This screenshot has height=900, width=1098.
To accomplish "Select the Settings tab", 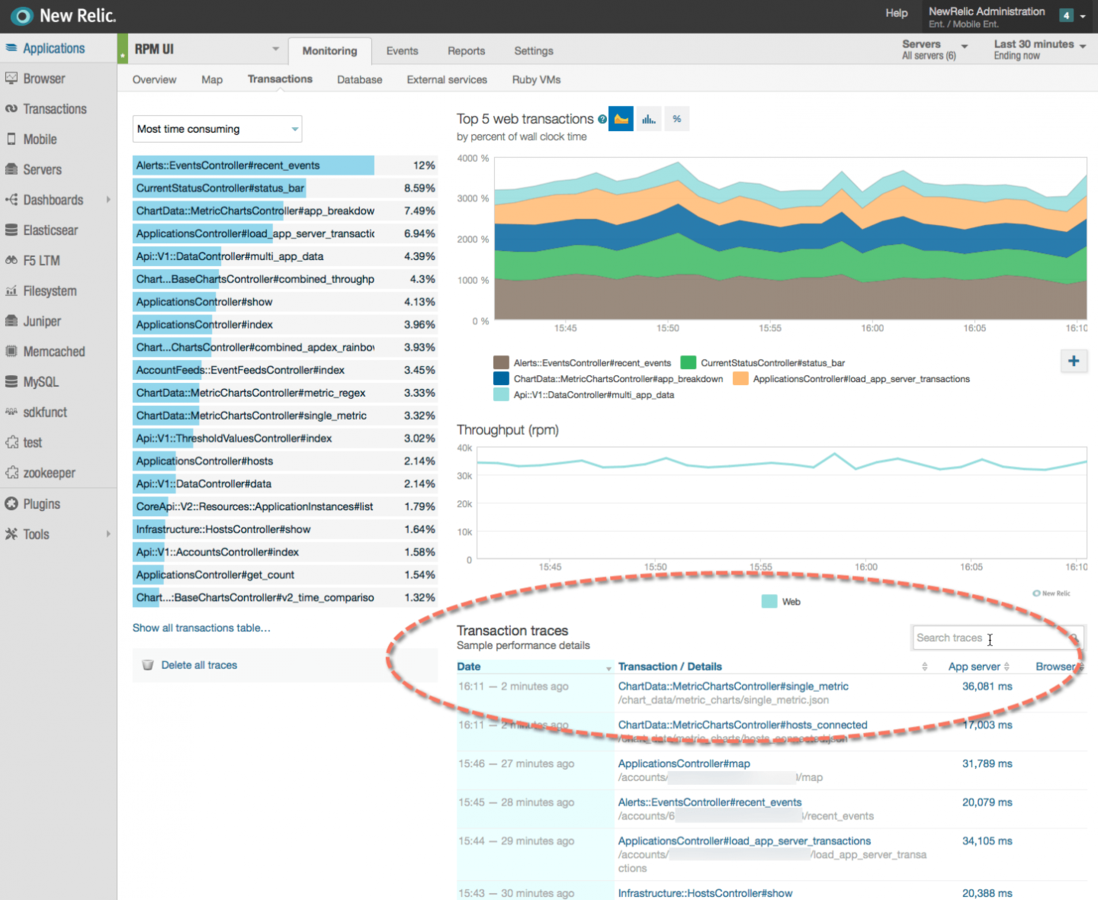I will pyautogui.click(x=534, y=50).
